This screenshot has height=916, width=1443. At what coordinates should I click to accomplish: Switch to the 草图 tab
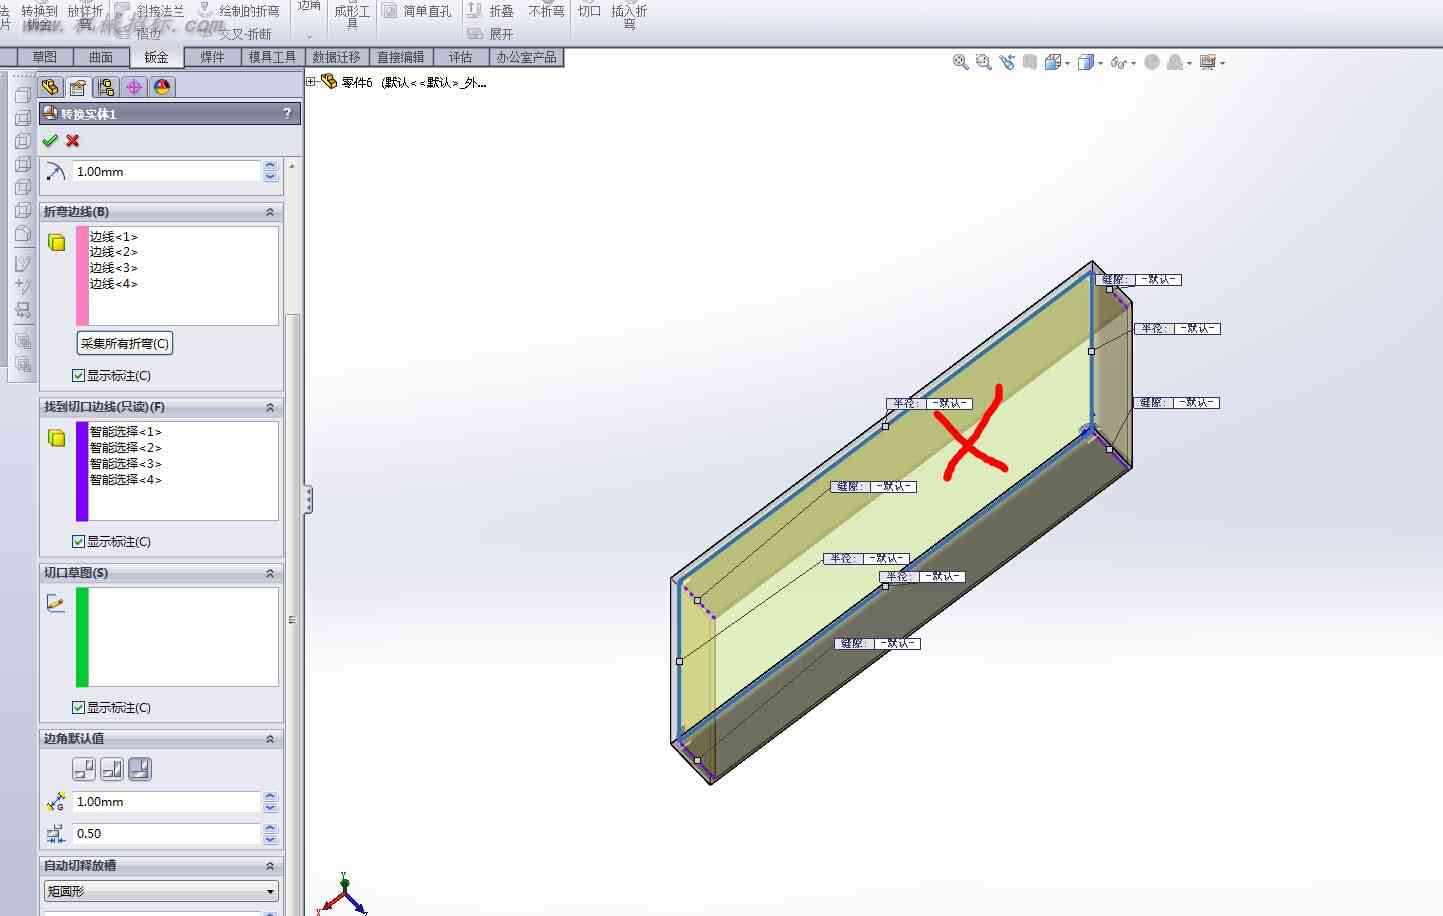[x=45, y=57]
